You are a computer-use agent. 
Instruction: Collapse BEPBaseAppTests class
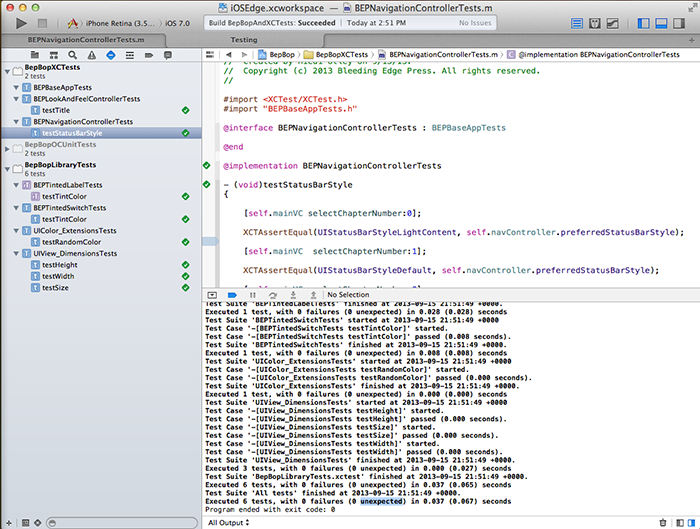click(x=16, y=87)
